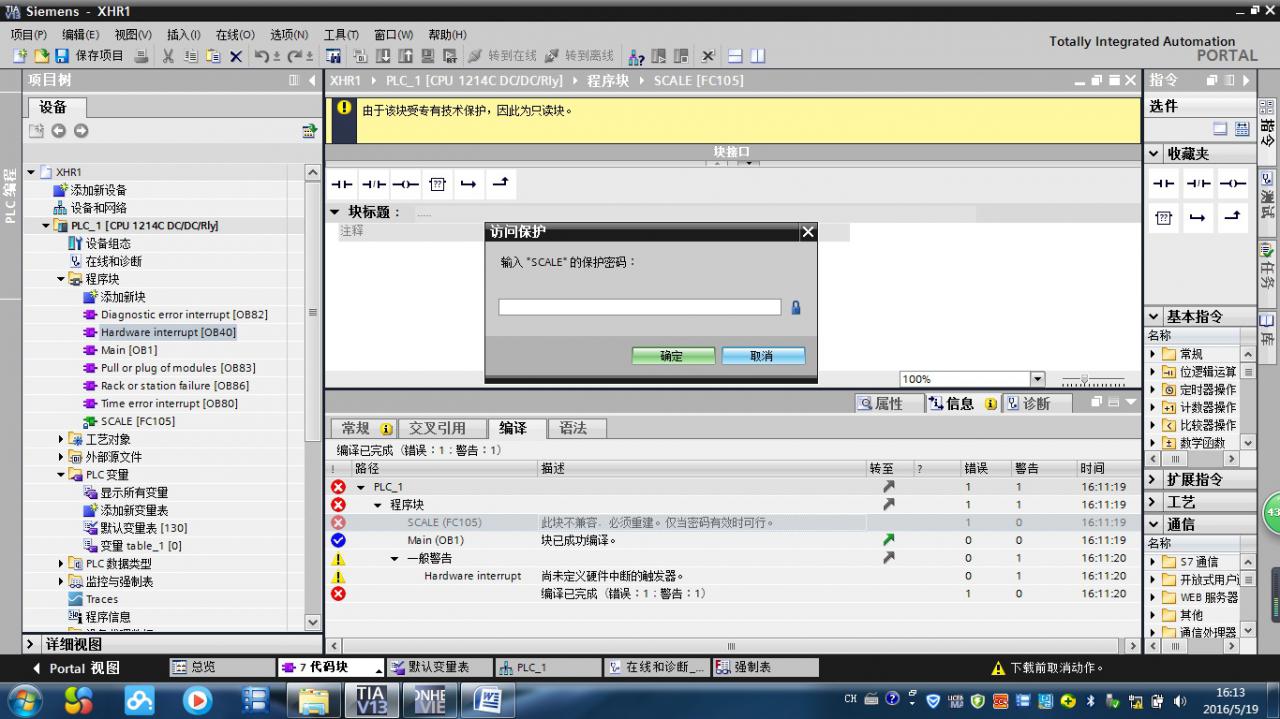Click the forward arrow in project tree
The image size is (1280, 719).
point(81,131)
